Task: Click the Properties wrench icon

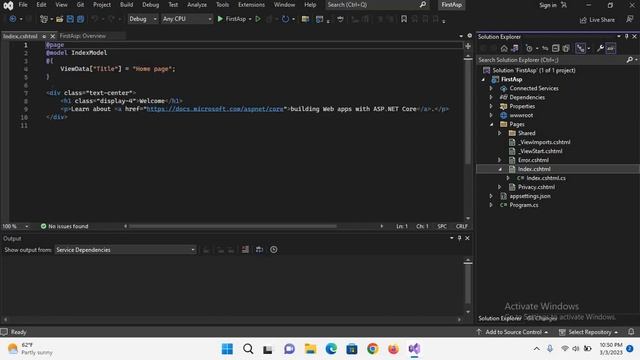Action: [600, 49]
